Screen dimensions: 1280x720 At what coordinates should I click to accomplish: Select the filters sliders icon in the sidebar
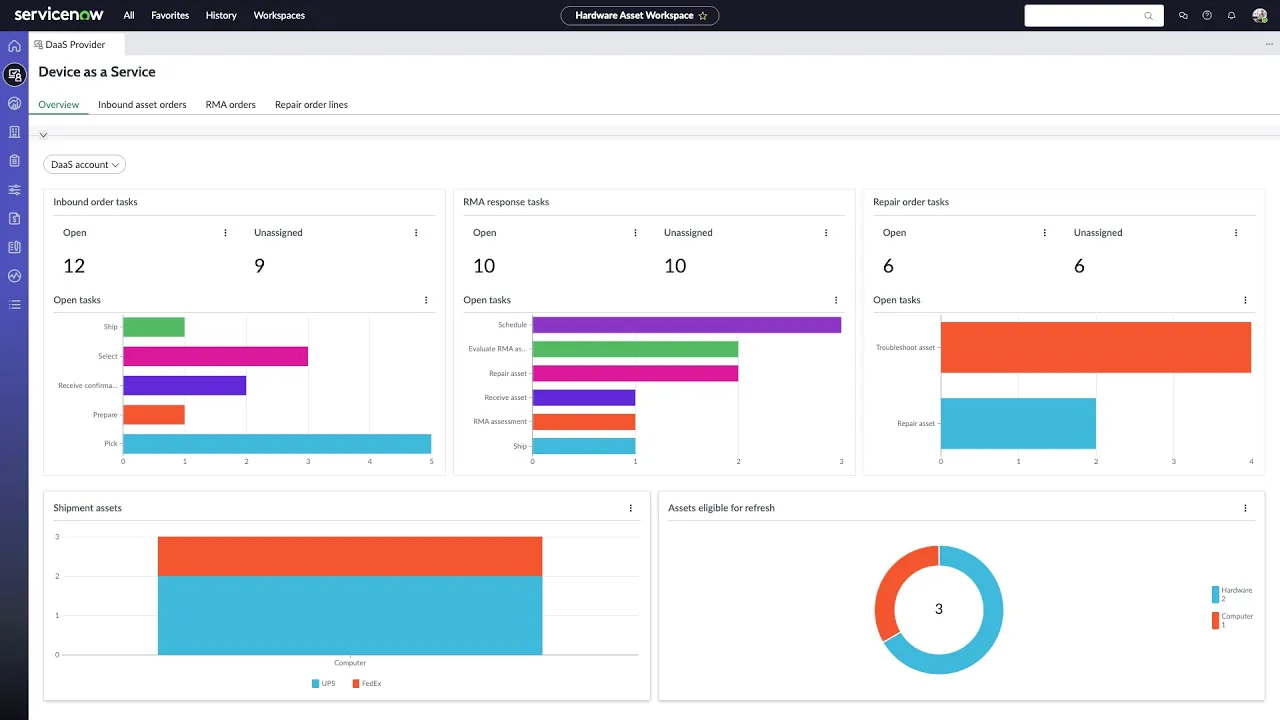point(14,189)
